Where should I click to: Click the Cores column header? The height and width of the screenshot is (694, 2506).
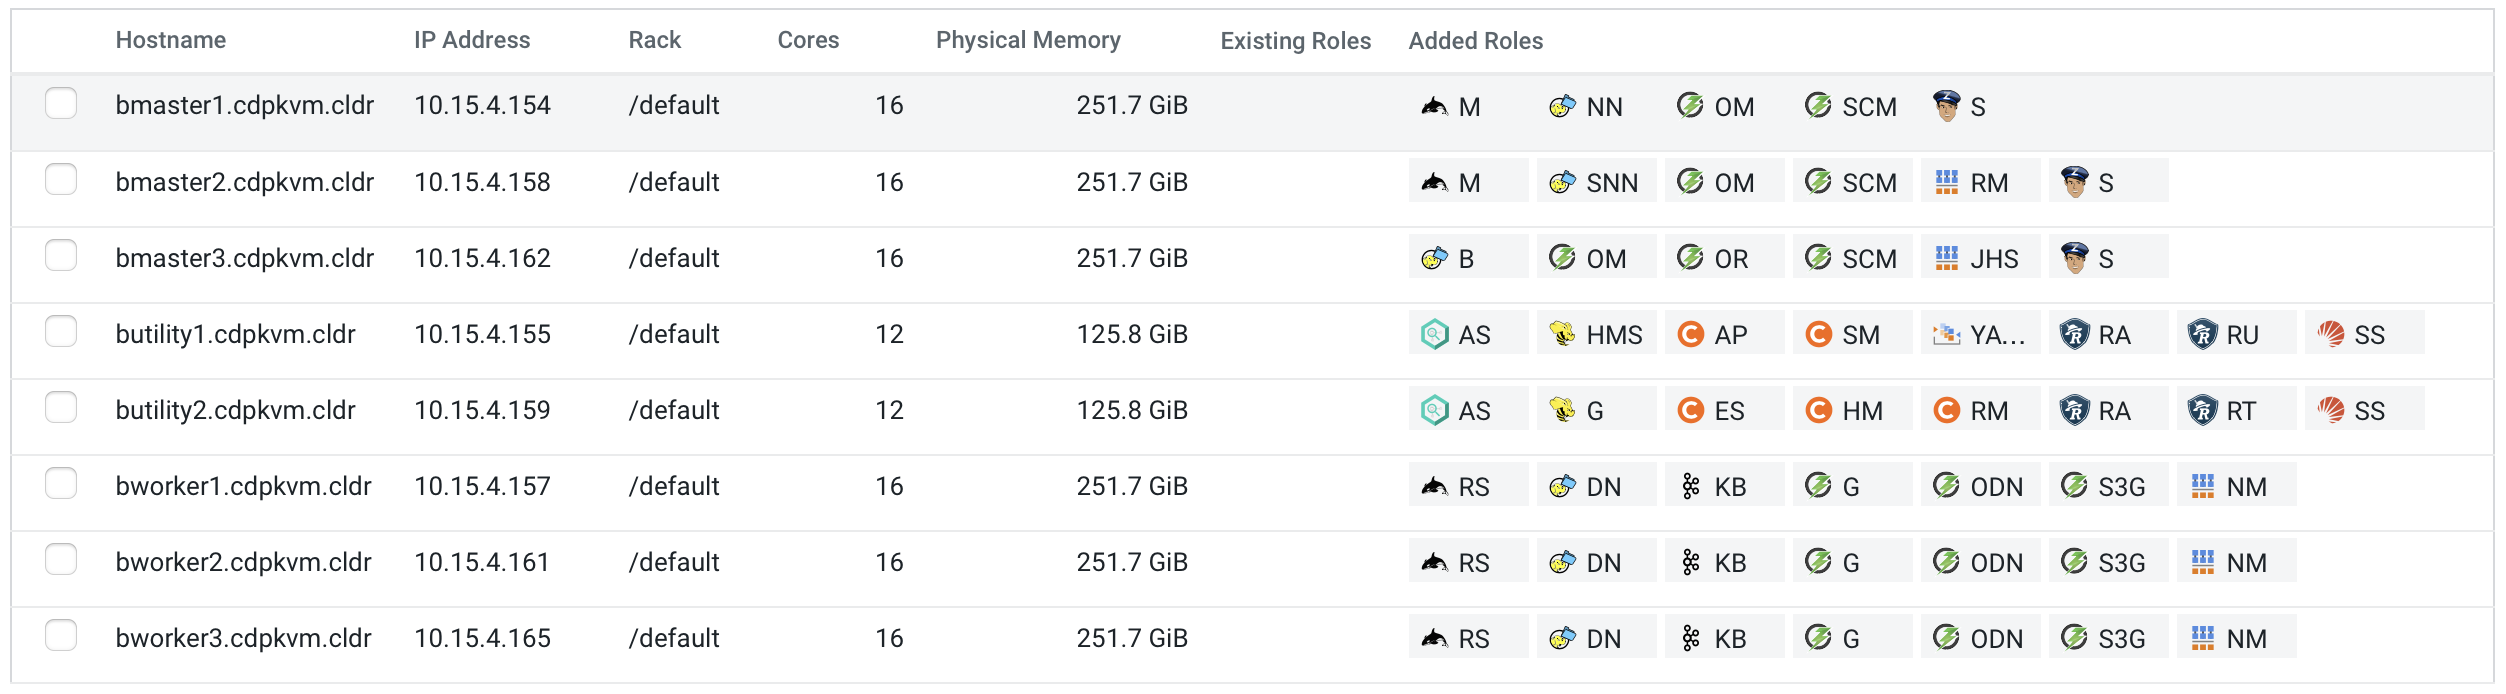click(808, 40)
